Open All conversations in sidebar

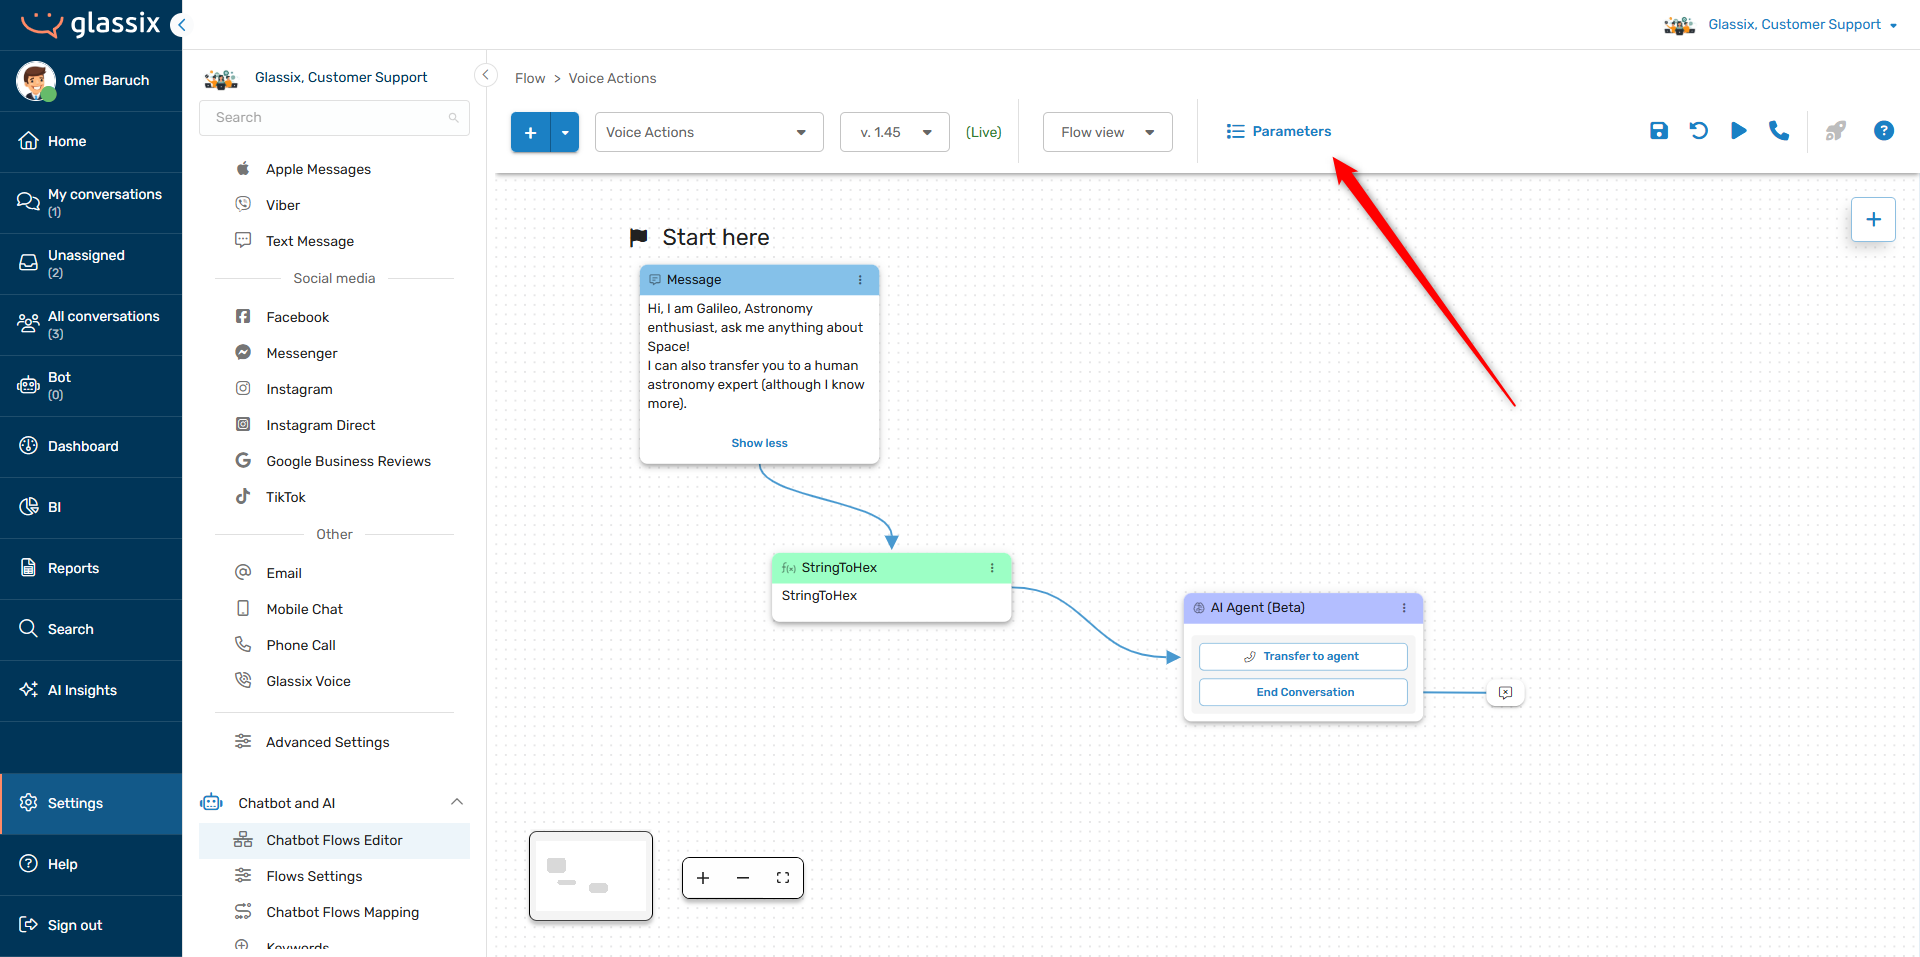pos(91,324)
